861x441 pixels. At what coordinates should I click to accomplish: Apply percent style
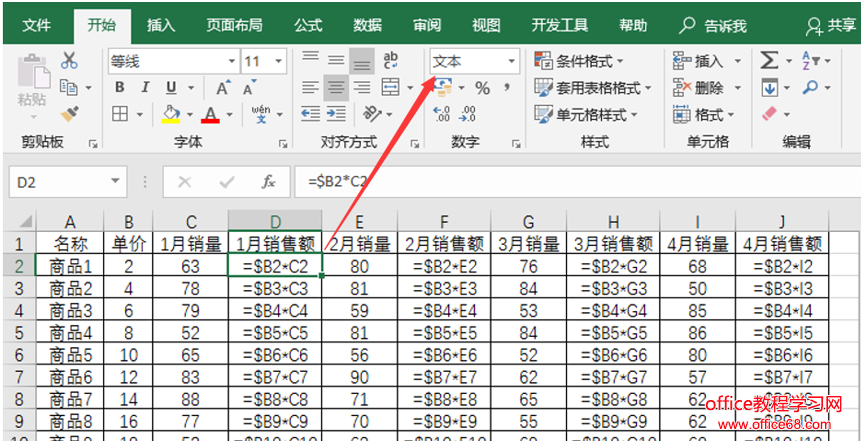(483, 88)
